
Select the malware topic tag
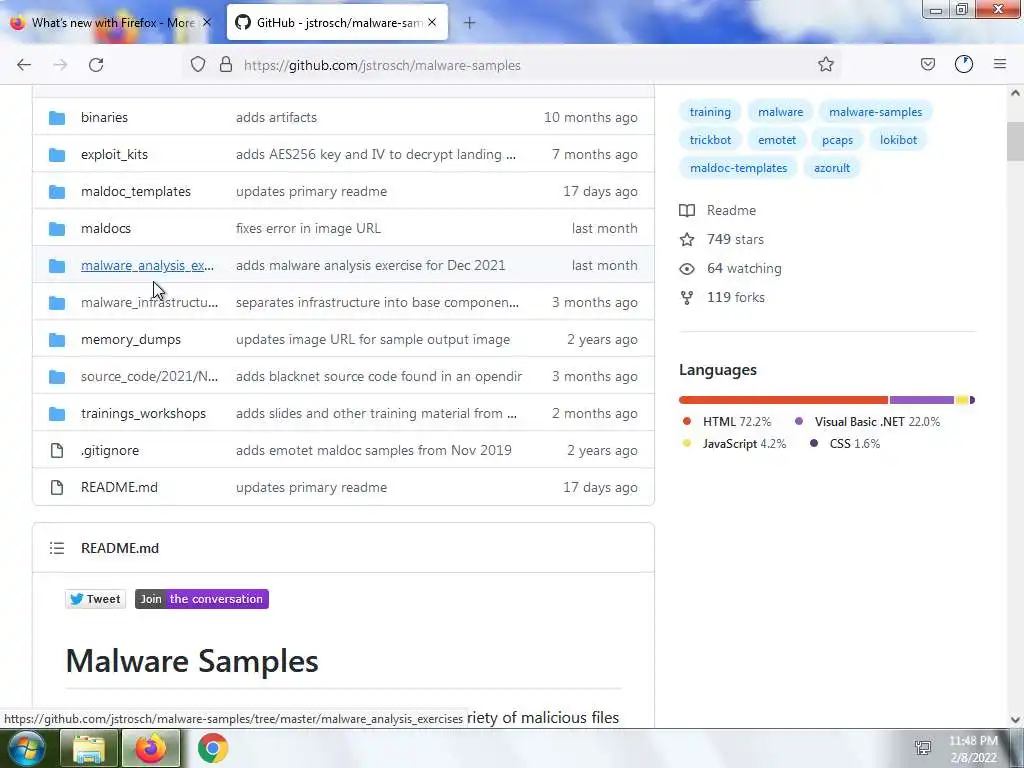(x=780, y=112)
